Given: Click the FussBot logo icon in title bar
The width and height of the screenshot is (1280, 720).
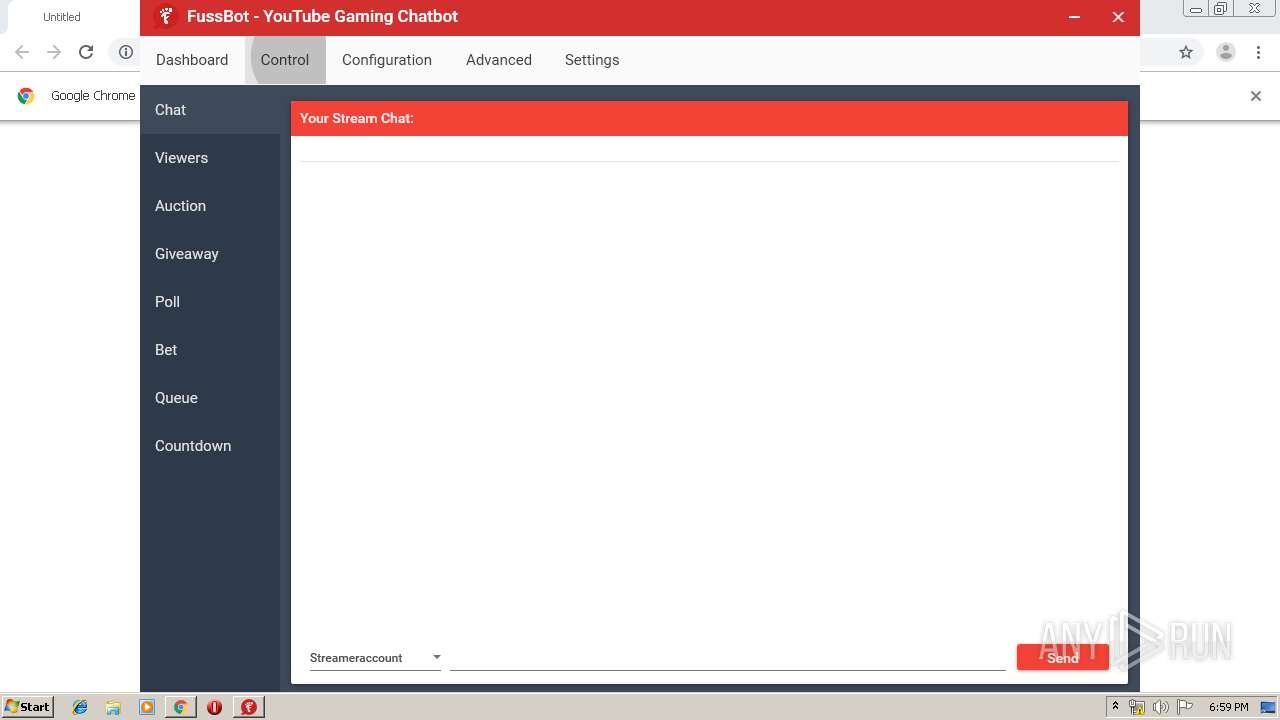Looking at the screenshot, I should (166, 17).
